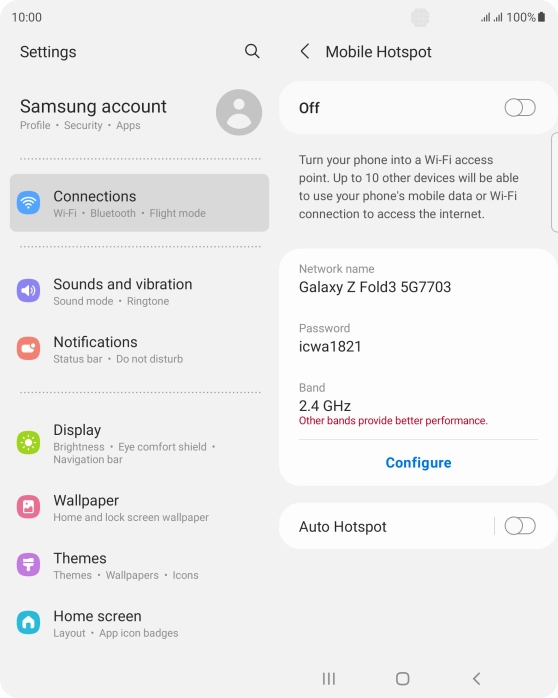Enable the Auto Hotspot toggle
Screen dimensions: 558x698
click(x=520, y=526)
